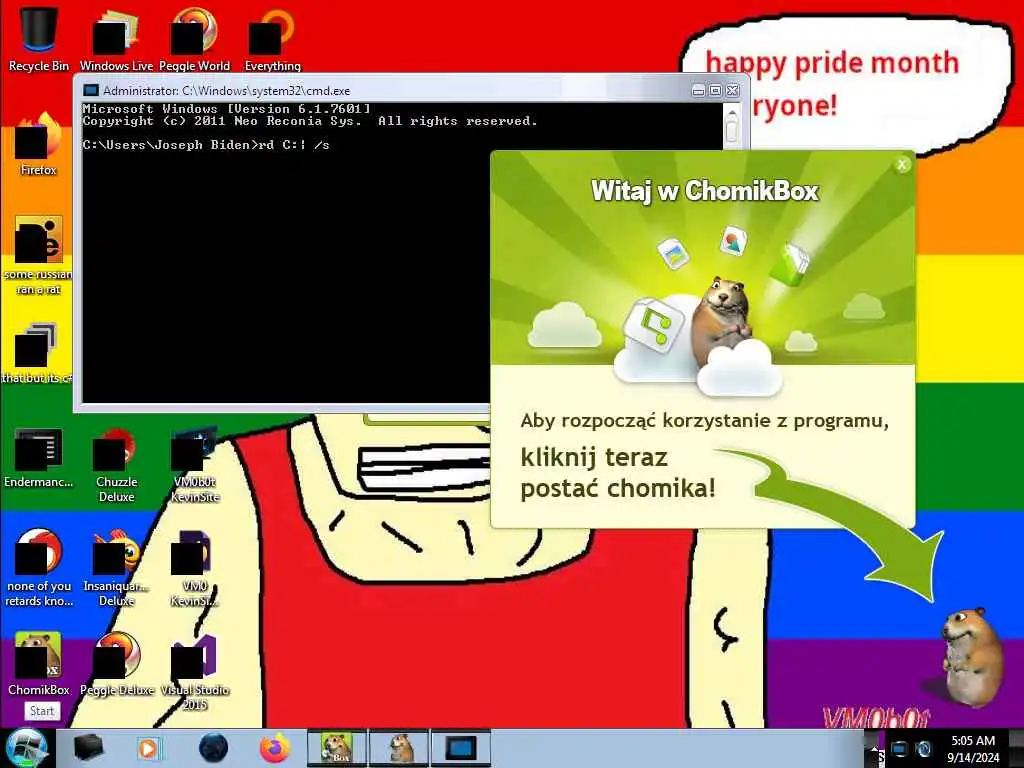
Task: Click the "rd C:! /s" command line
Action: [x=206, y=145]
